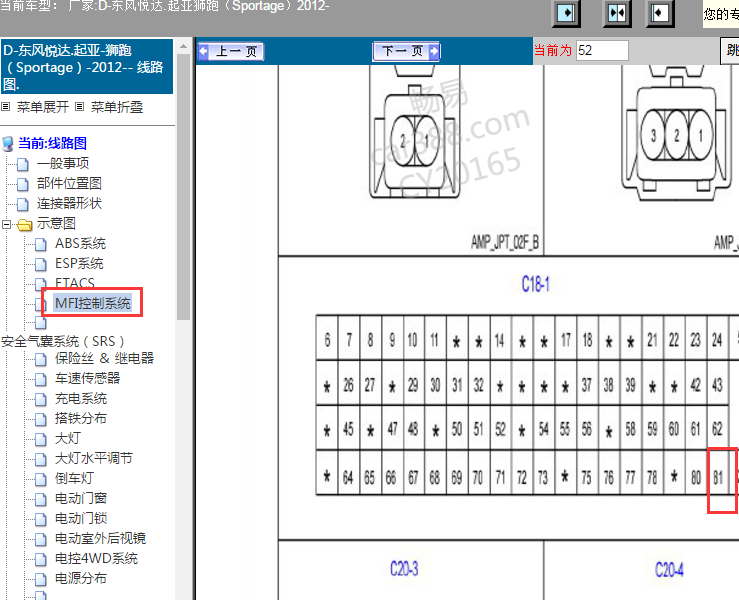Click page icon beside ESP系统
This screenshot has width=739, height=600.
(41, 264)
